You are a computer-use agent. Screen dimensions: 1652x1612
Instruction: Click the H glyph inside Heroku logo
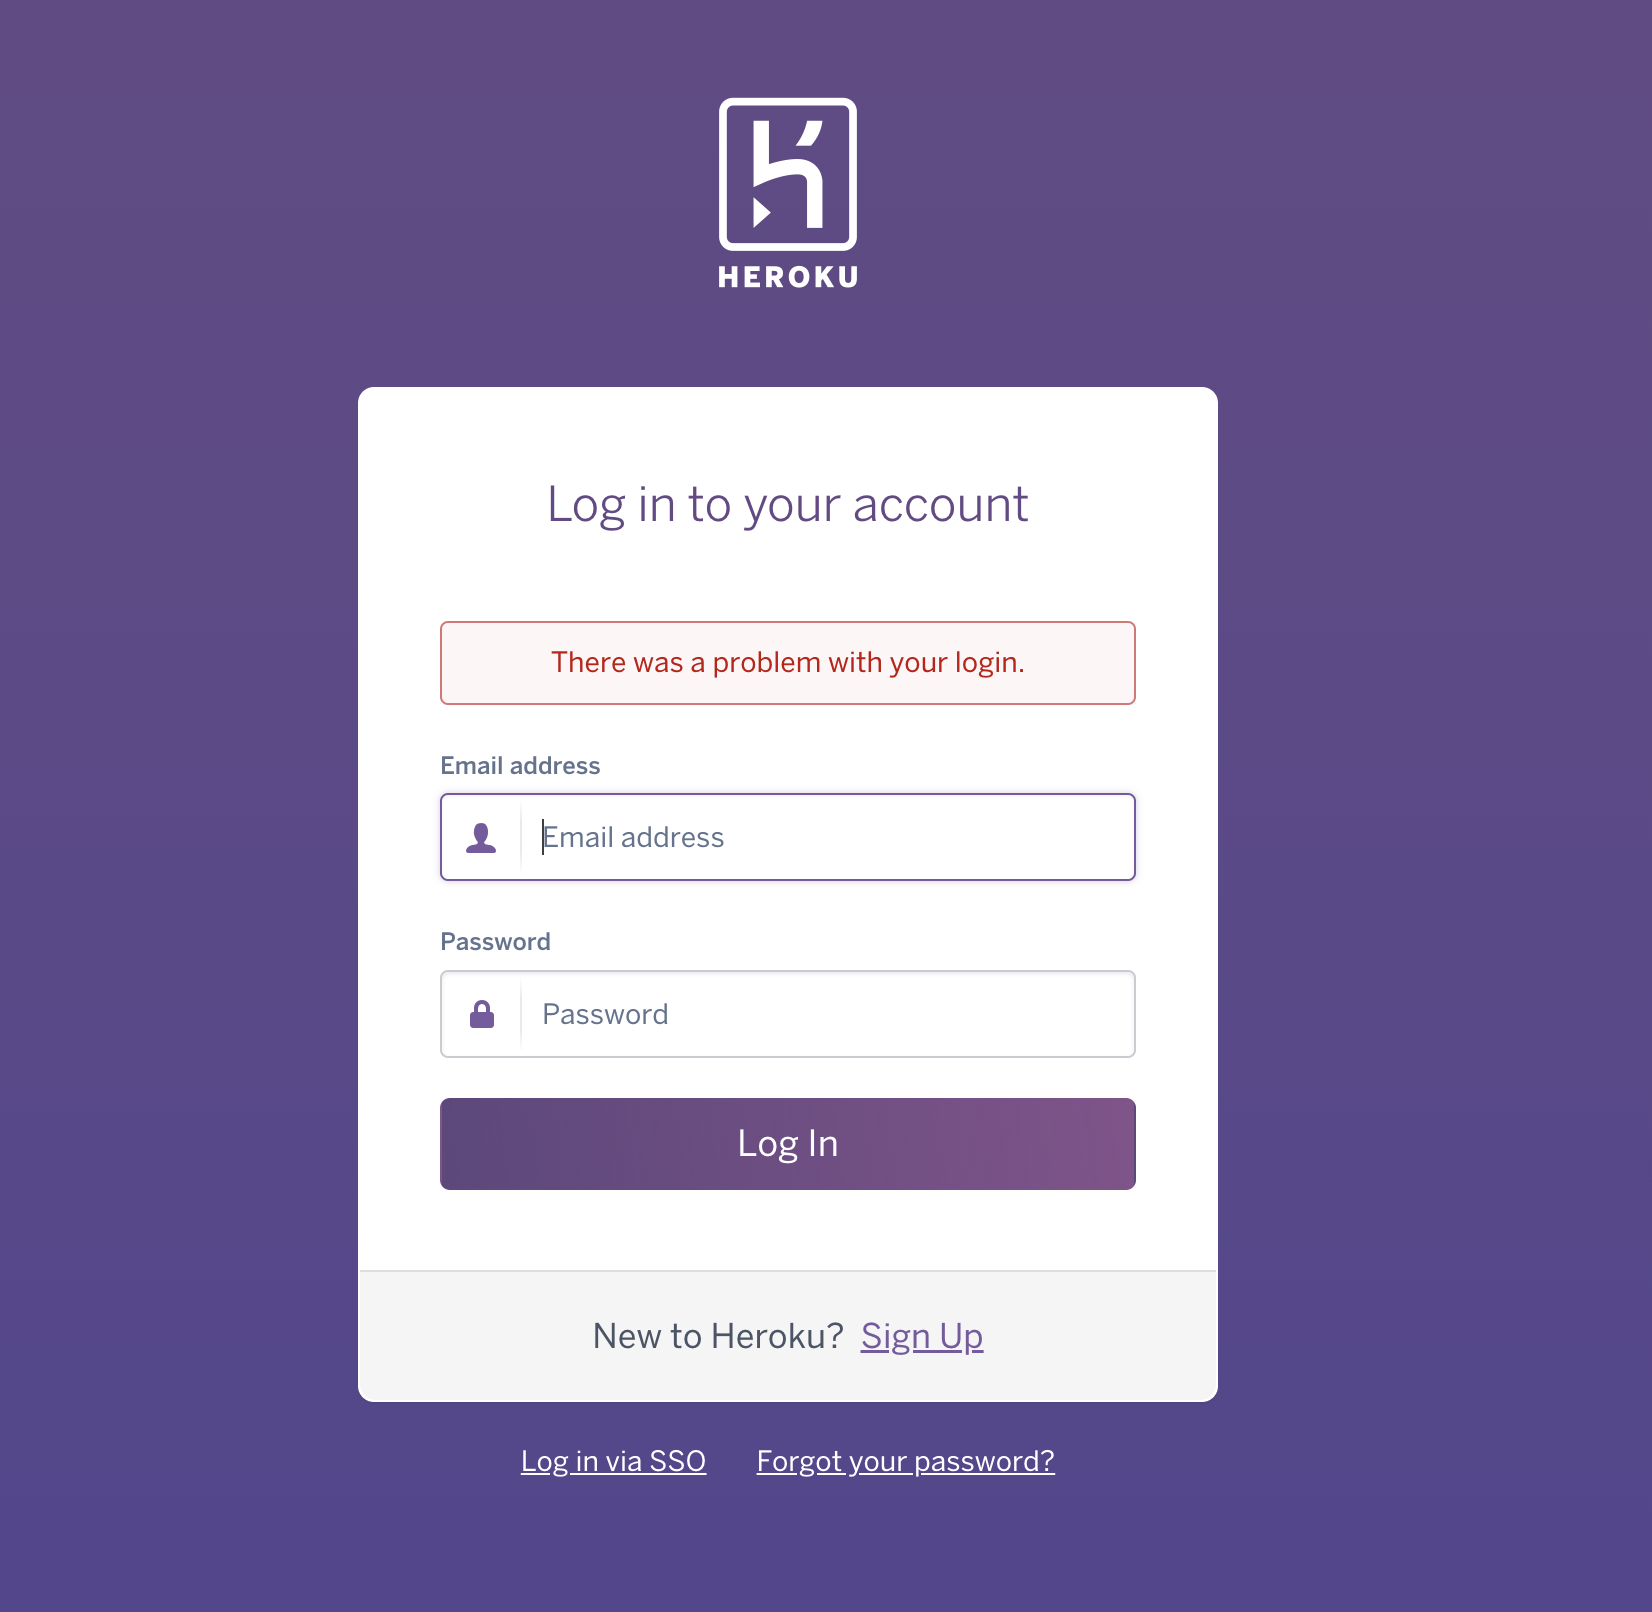[788, 174]
